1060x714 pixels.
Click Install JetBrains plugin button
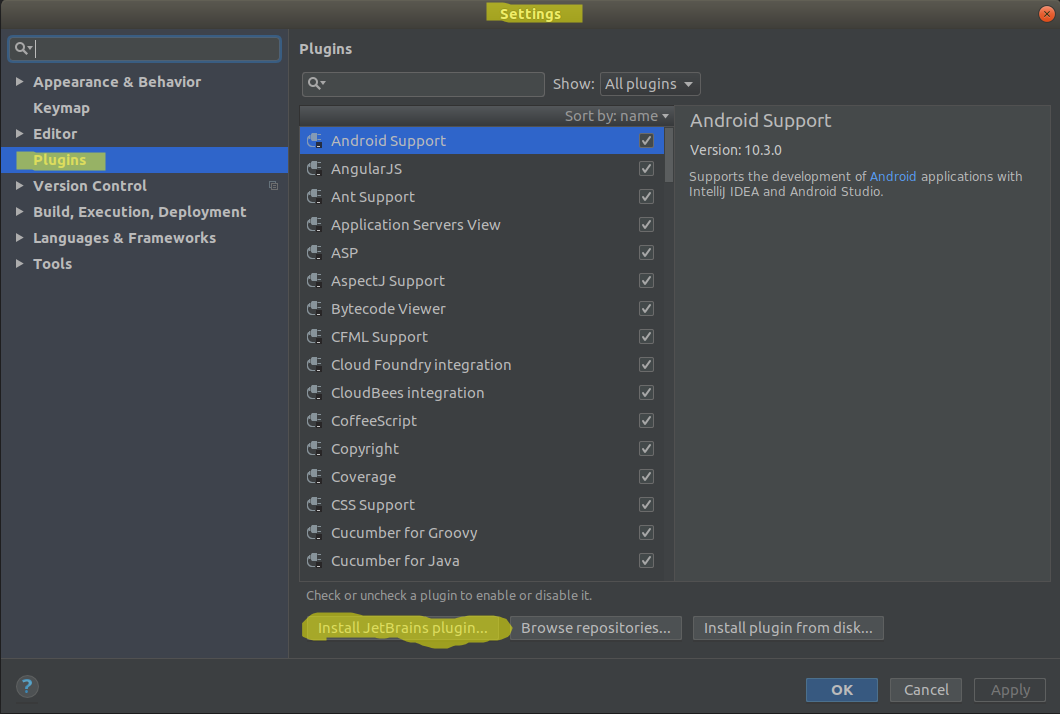(x=403, y=627)
